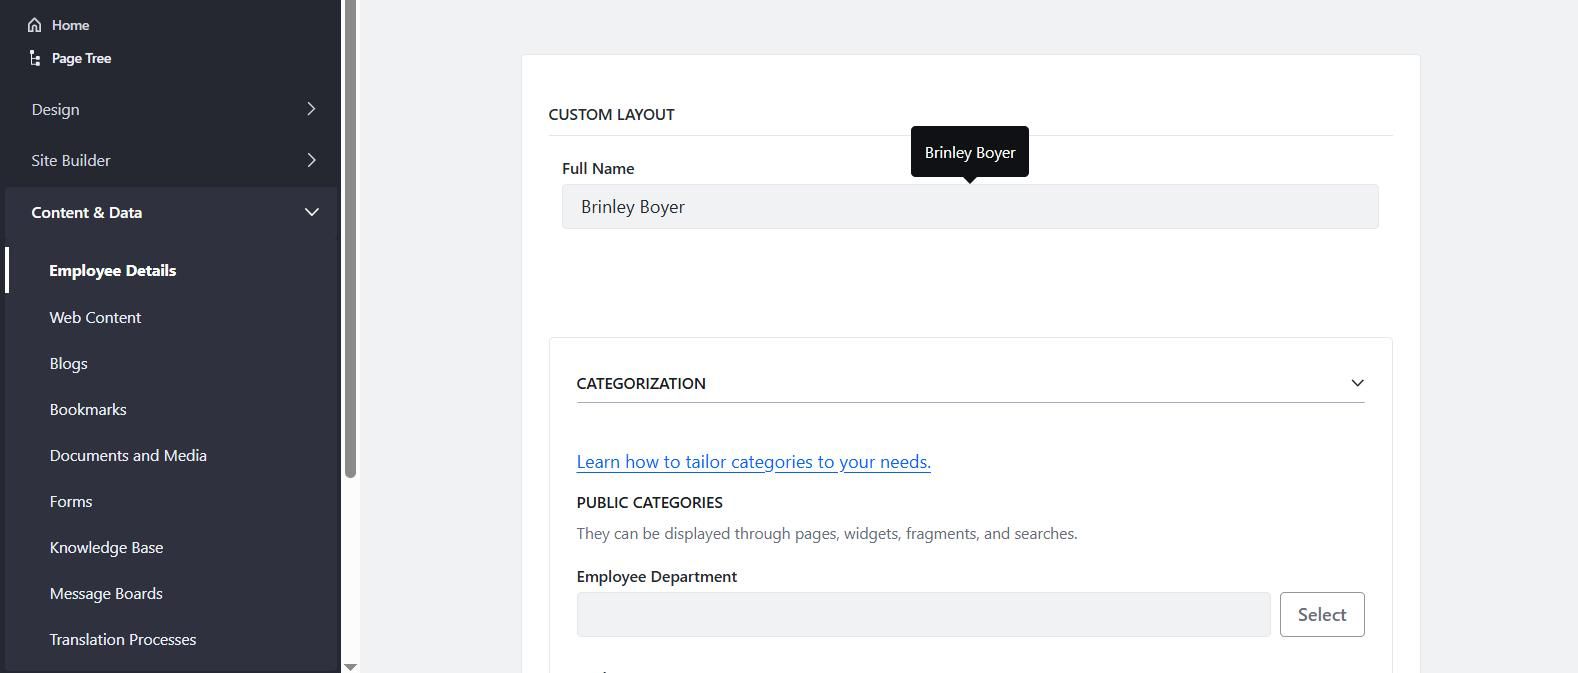Viewport: 1578px width, 673px height.
Task: Click the Select button for Employee Department
Action: click(1322, 614)
